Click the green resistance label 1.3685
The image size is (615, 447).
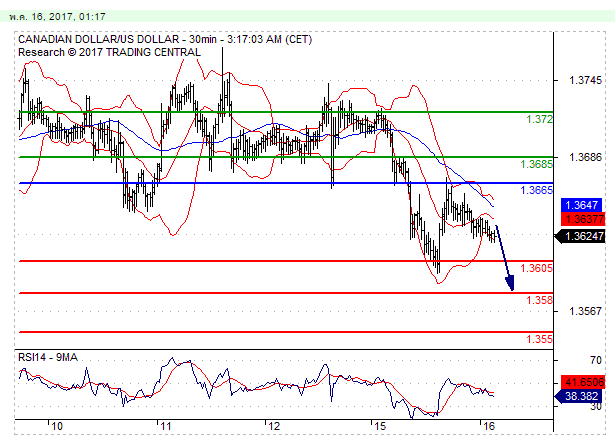(536, 164)
